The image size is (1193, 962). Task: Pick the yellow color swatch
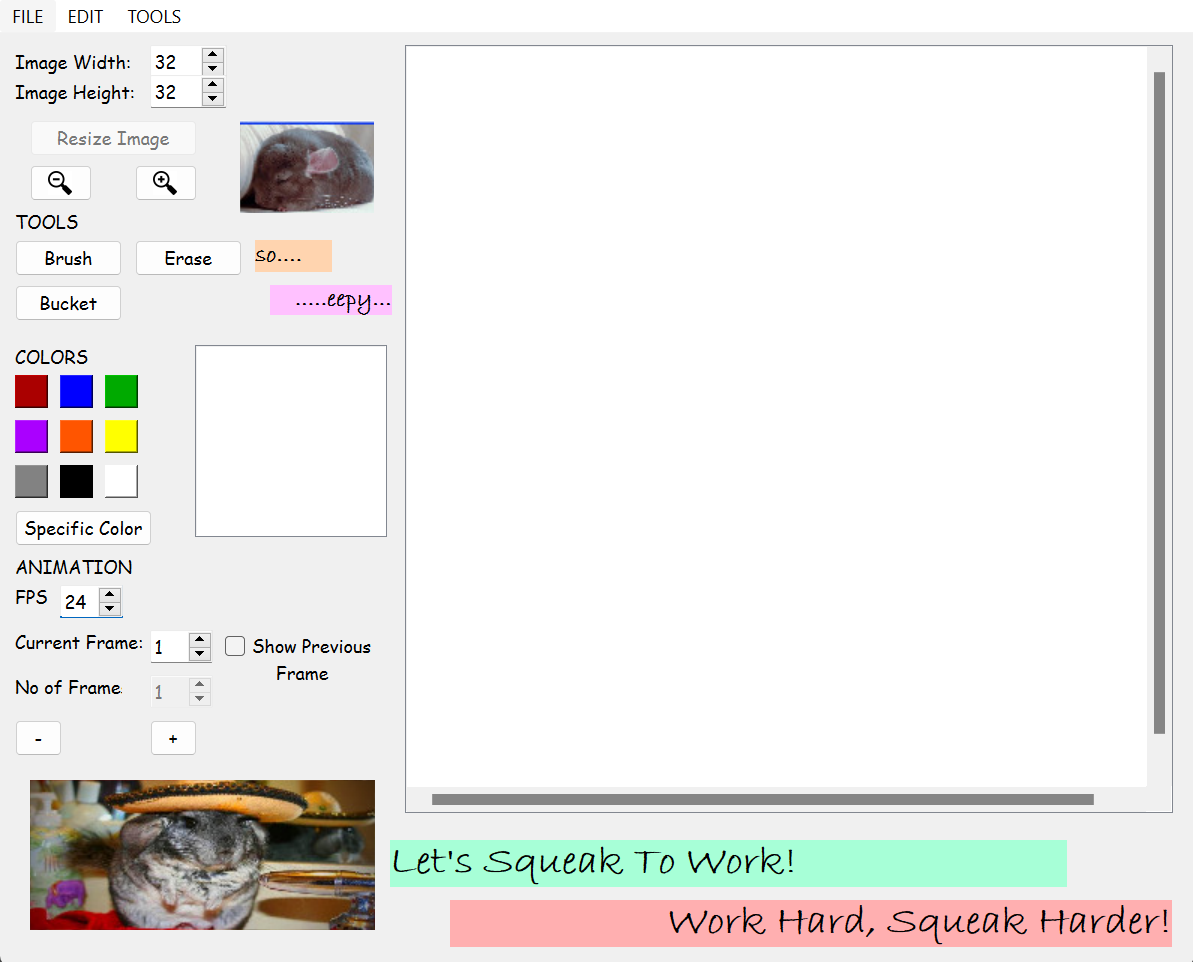[121, 436]
